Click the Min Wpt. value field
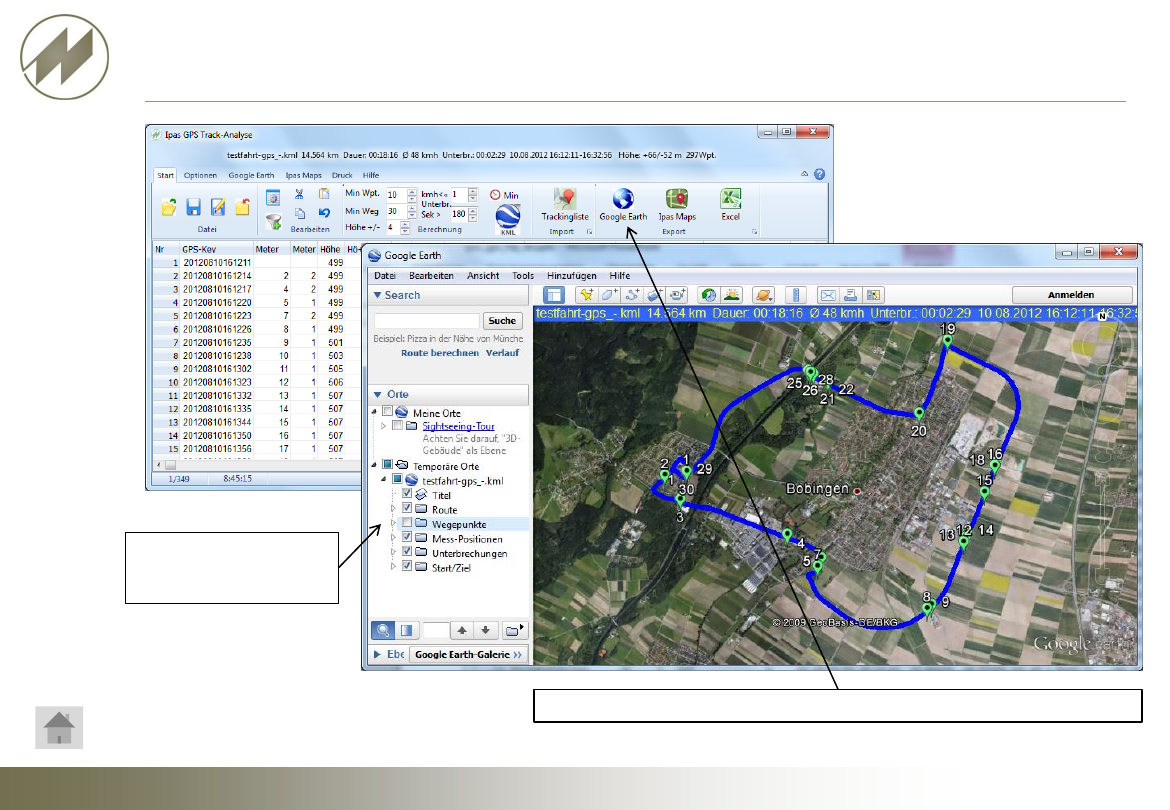Image resolution: width=1170 pixels, height=810 pixels. 396,195
